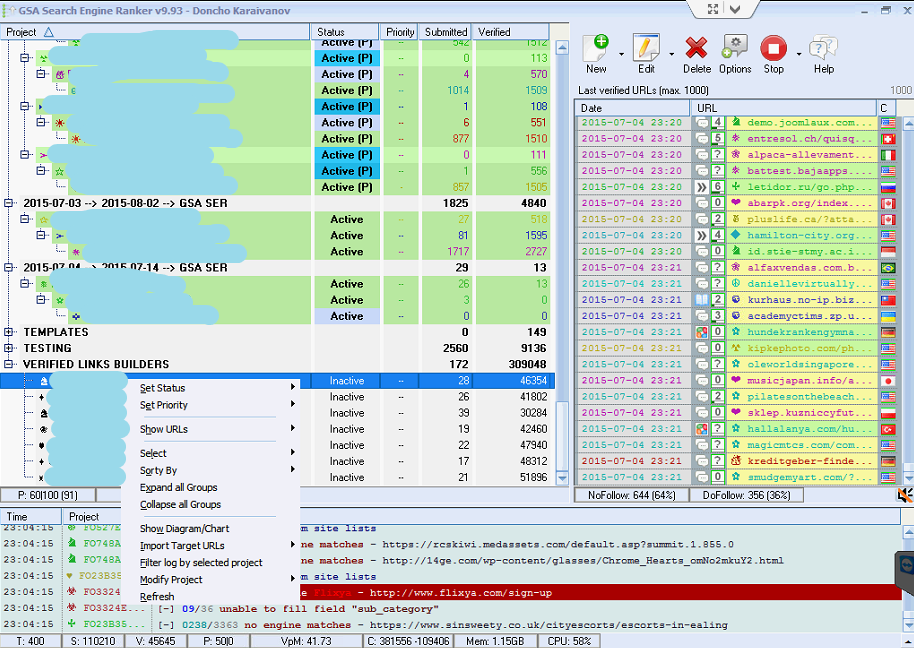Click the red Stop icon
914x648 pixels.
[x=773, y=49]
